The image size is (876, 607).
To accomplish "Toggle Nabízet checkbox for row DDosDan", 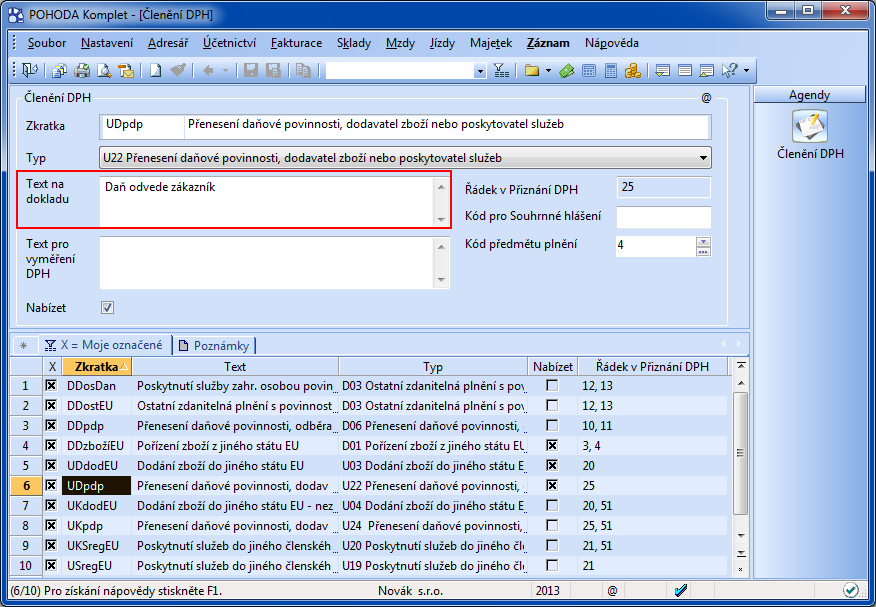I will coord(552,385).
